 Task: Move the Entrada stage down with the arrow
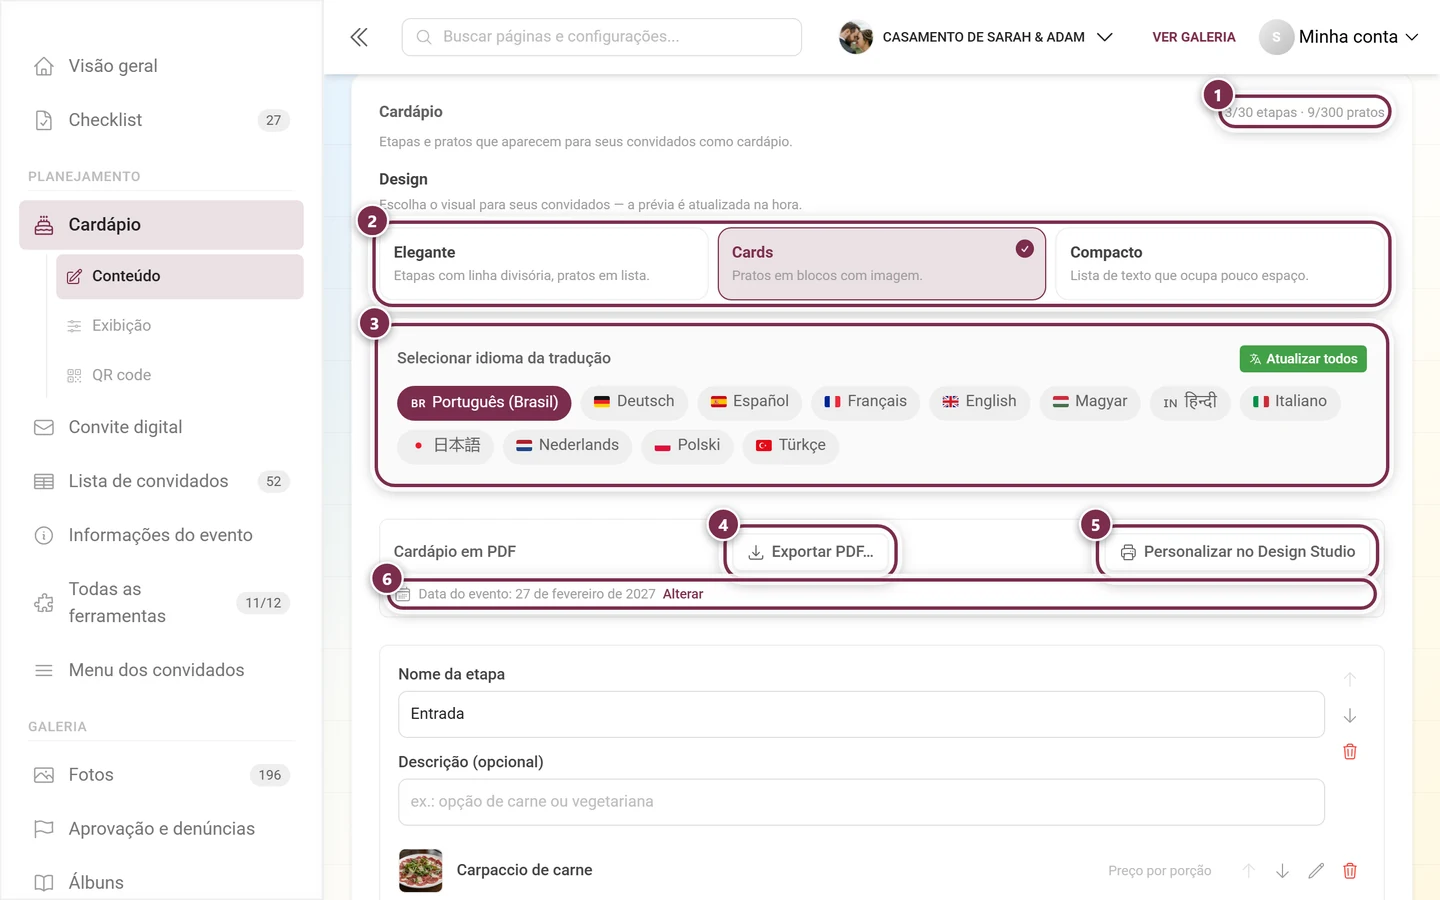(x=1350, y=716)
